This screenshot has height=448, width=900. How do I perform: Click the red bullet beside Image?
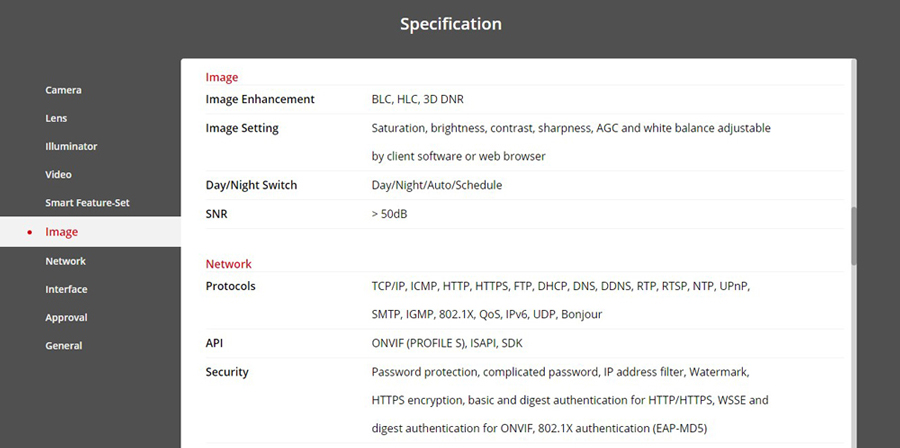tap(30, 232)
